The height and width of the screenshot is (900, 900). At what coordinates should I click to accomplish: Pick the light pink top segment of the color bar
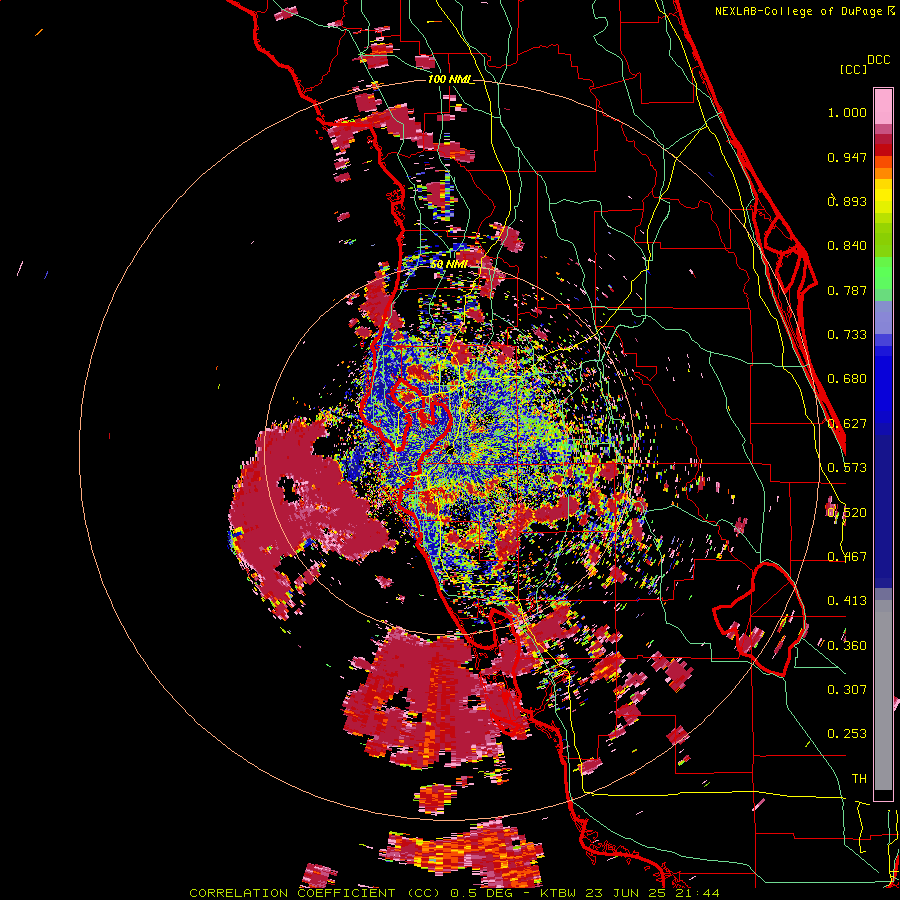pos(883,107)
